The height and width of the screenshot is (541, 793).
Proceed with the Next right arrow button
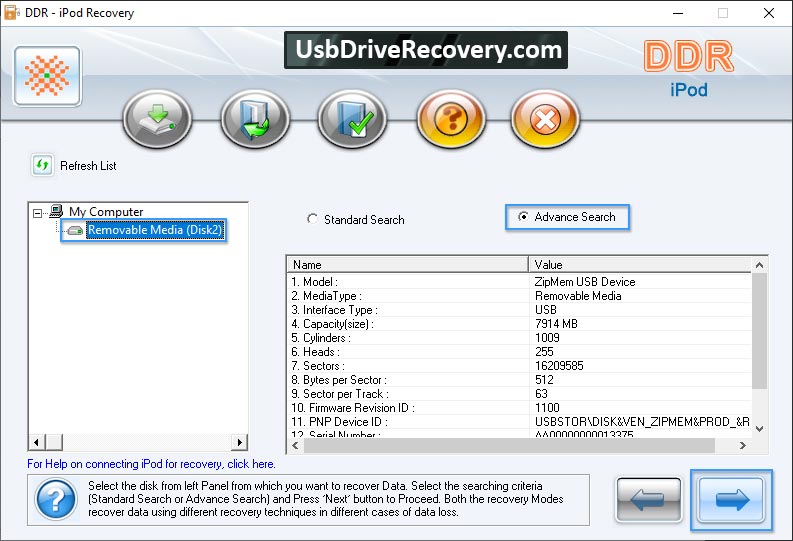731,500
